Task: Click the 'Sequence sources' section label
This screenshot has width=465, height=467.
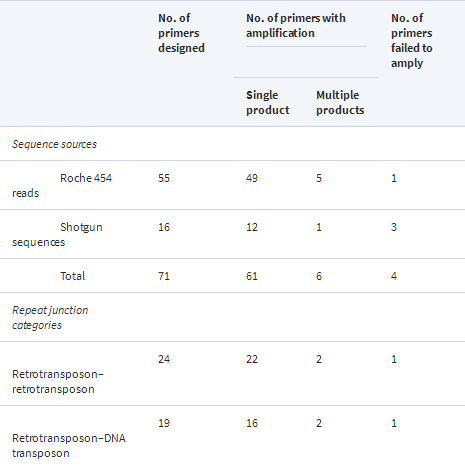Action: click(x=54, y=144)
